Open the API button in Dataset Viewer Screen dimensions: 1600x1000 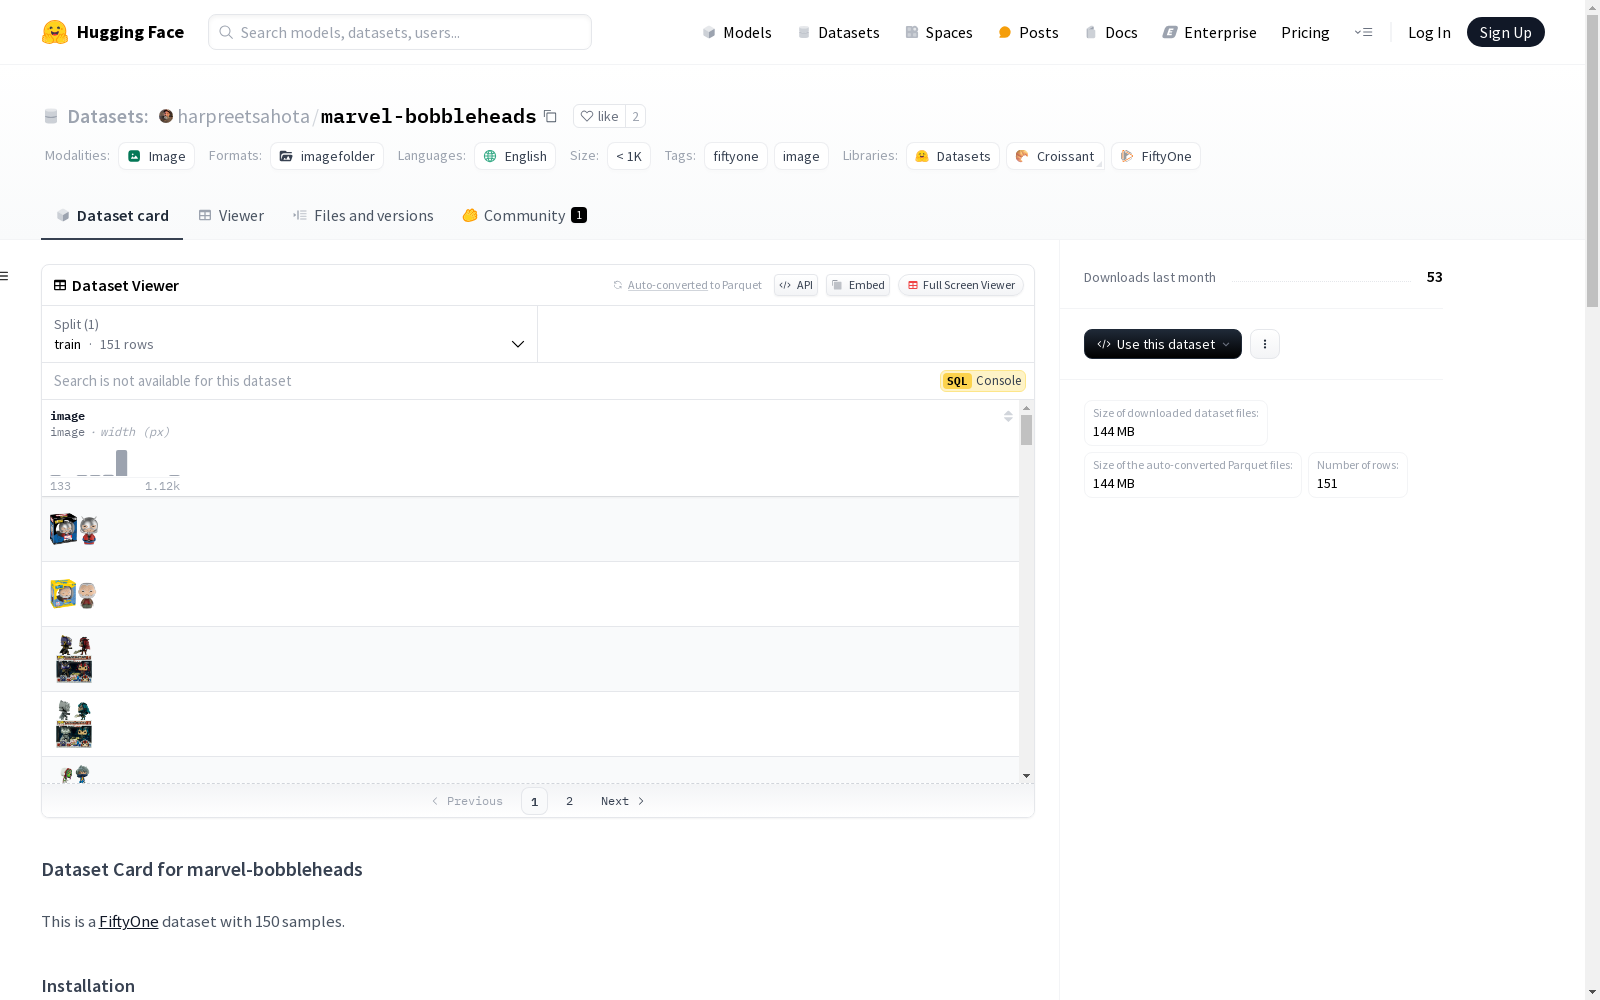pyautogui.click(x=796, y=285)
